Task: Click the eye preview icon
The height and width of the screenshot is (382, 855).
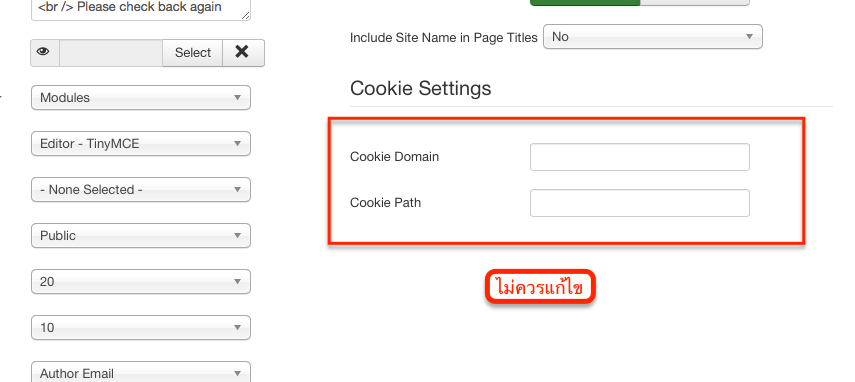Action: tap(44, 53)
